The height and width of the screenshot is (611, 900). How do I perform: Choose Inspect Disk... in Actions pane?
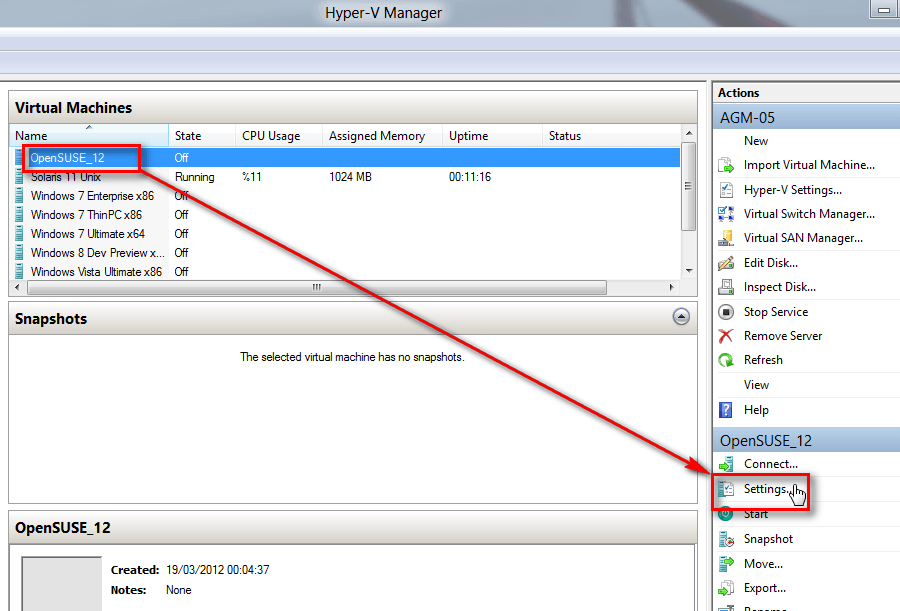click(779, 287)
